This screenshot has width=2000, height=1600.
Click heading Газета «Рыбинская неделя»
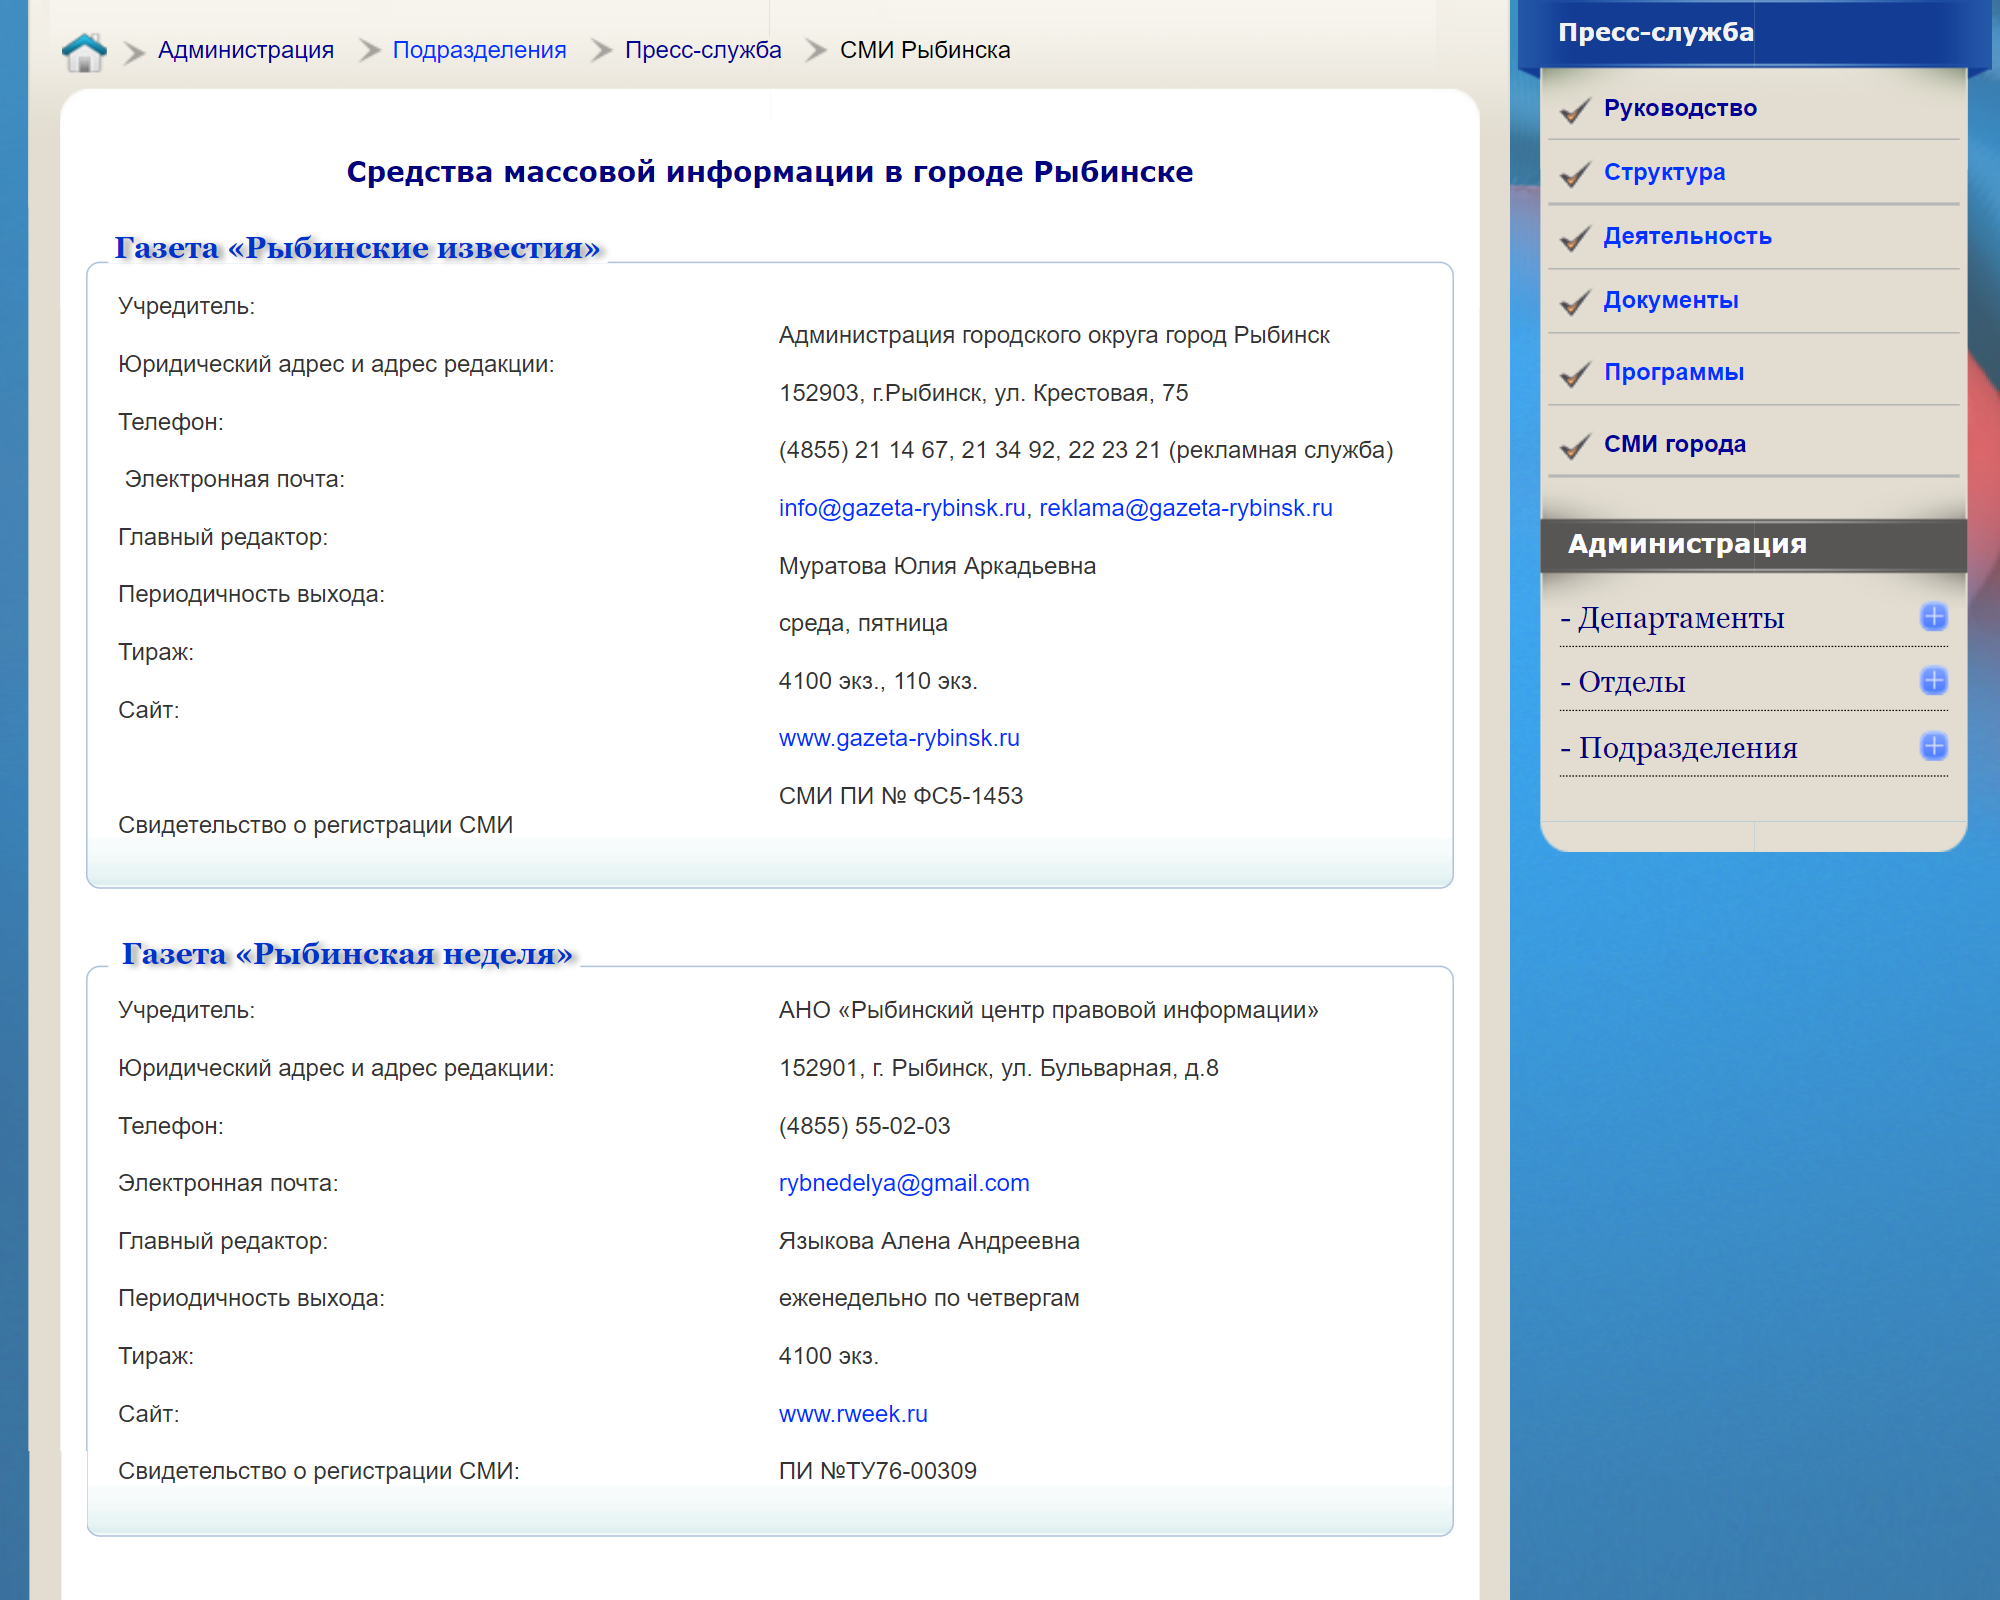348,954
